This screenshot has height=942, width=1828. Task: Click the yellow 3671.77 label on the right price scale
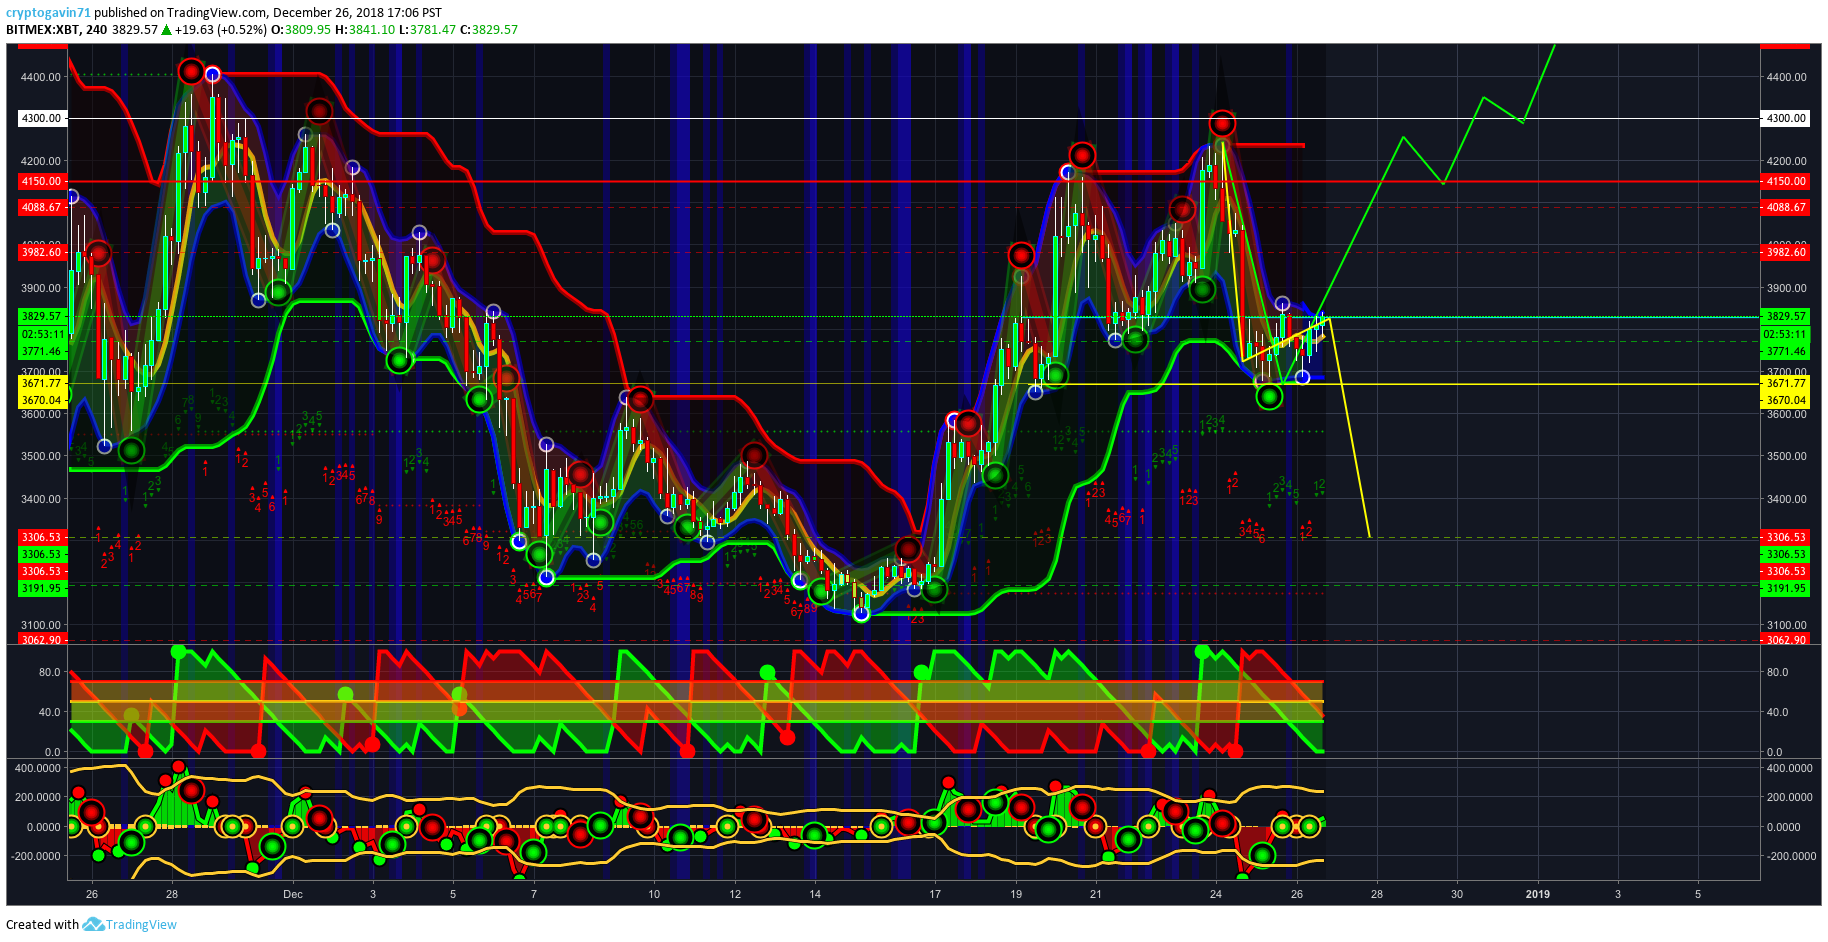[x=1786, y=384]
